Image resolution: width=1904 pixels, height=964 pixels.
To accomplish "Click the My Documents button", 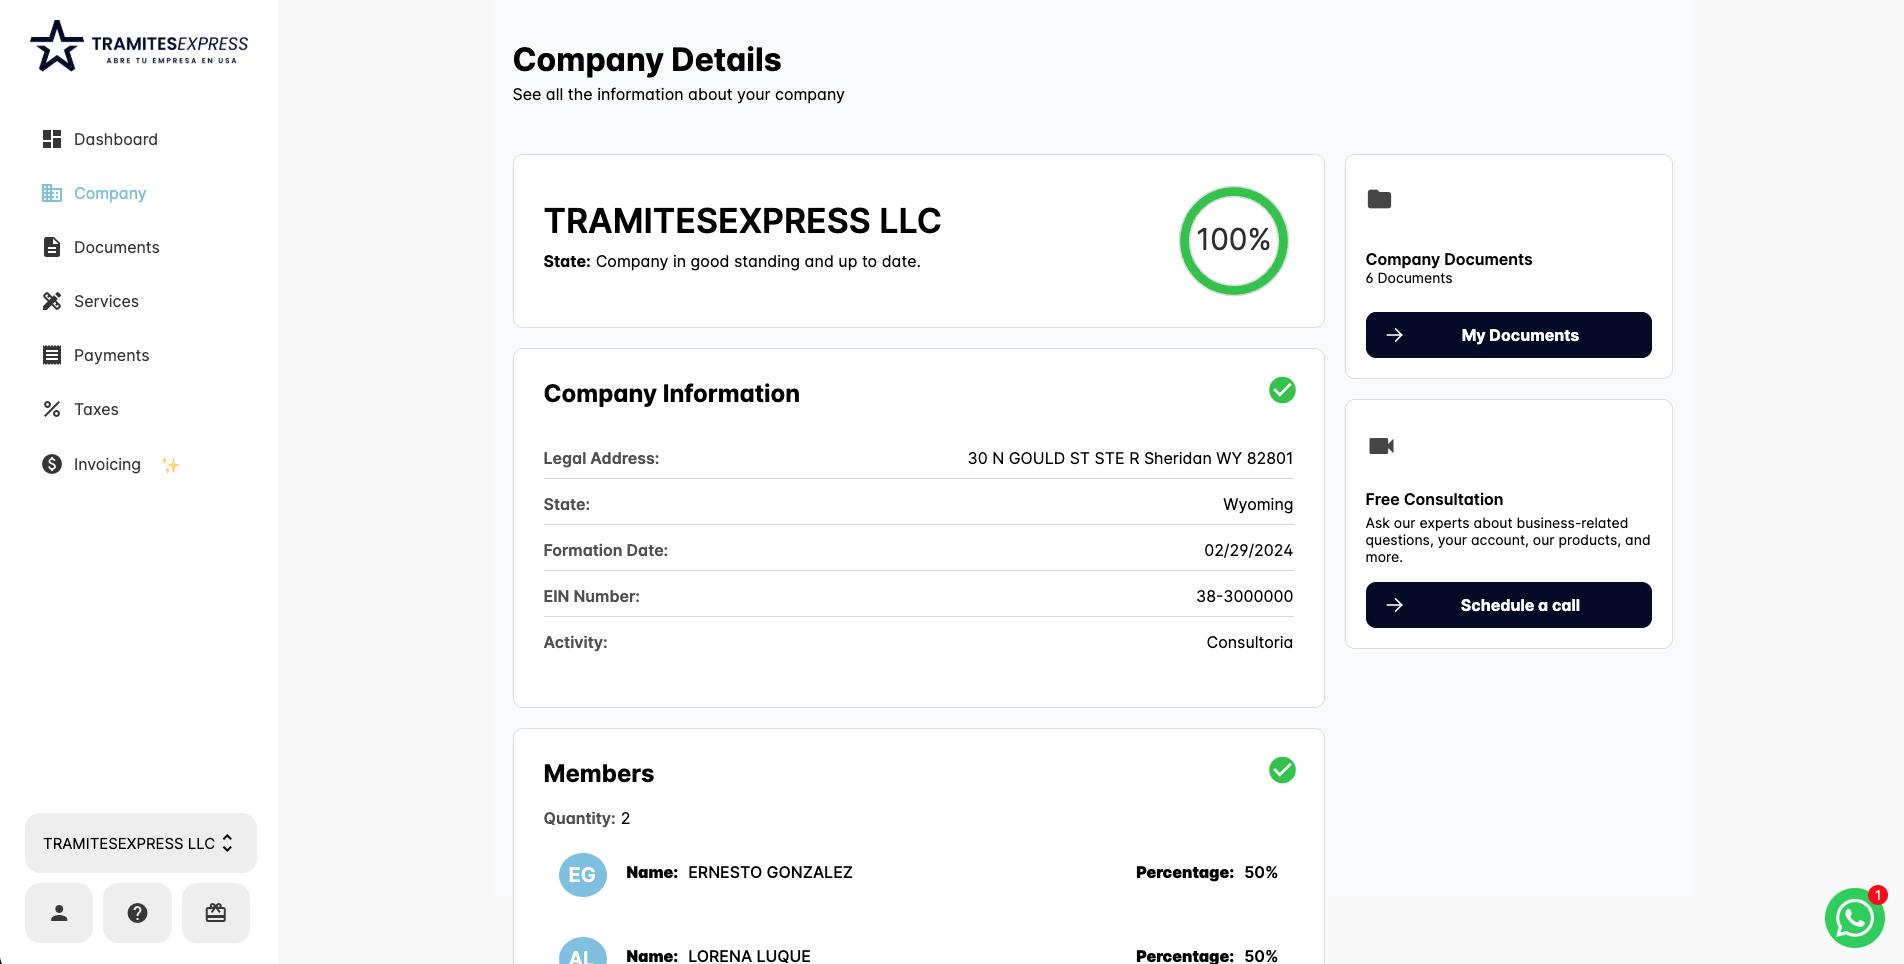I will coord(1508,335).
